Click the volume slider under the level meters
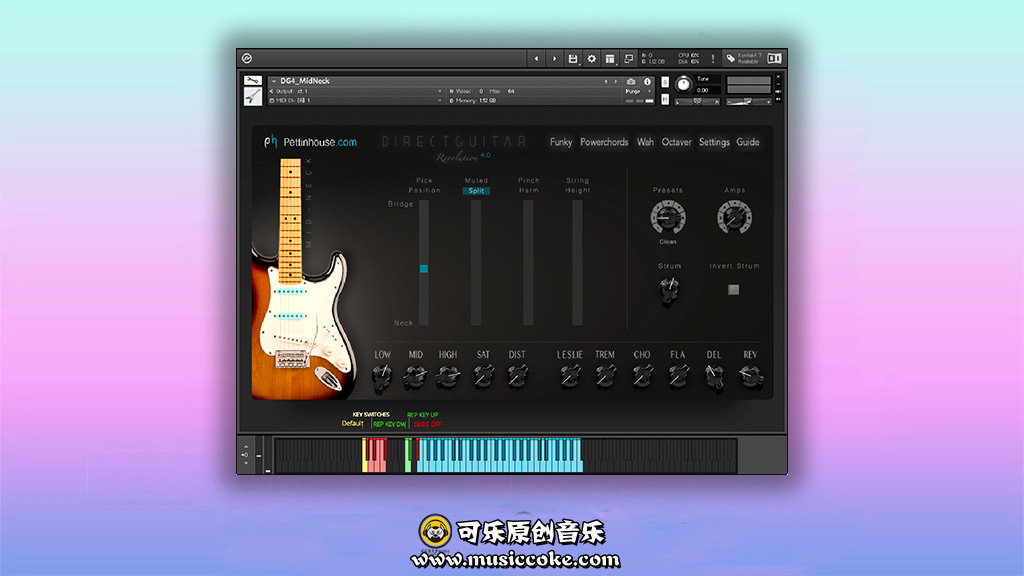Viewport: 1024px width, 576px height. 748,102
